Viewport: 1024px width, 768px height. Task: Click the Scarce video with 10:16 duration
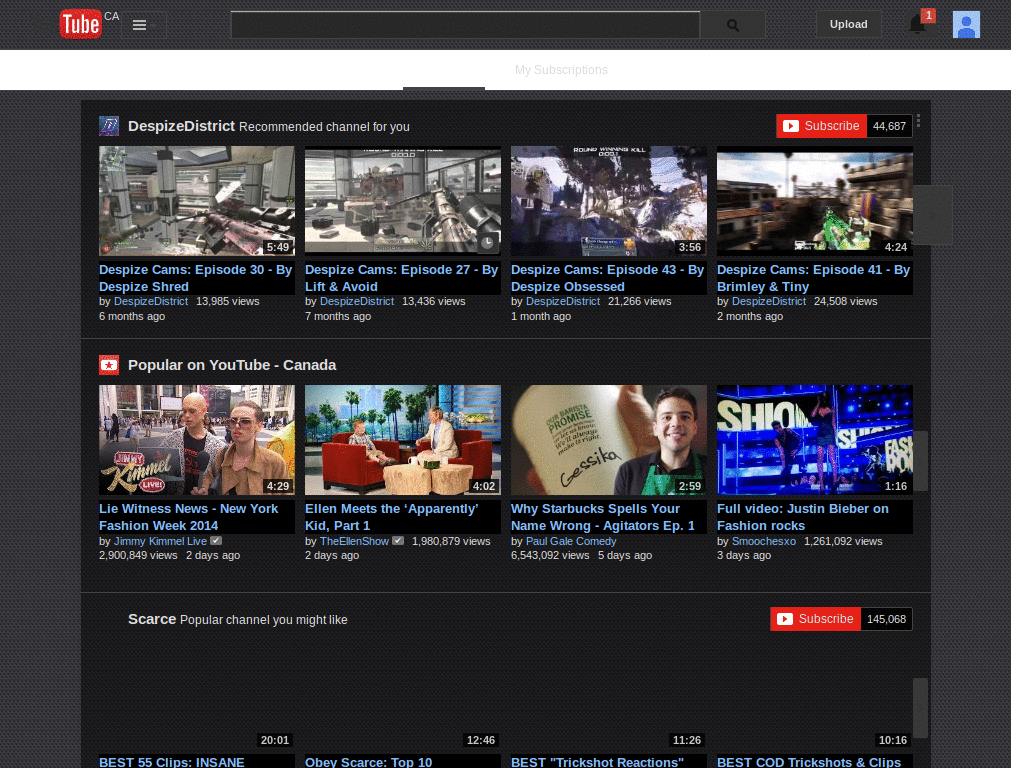point(815,694)
